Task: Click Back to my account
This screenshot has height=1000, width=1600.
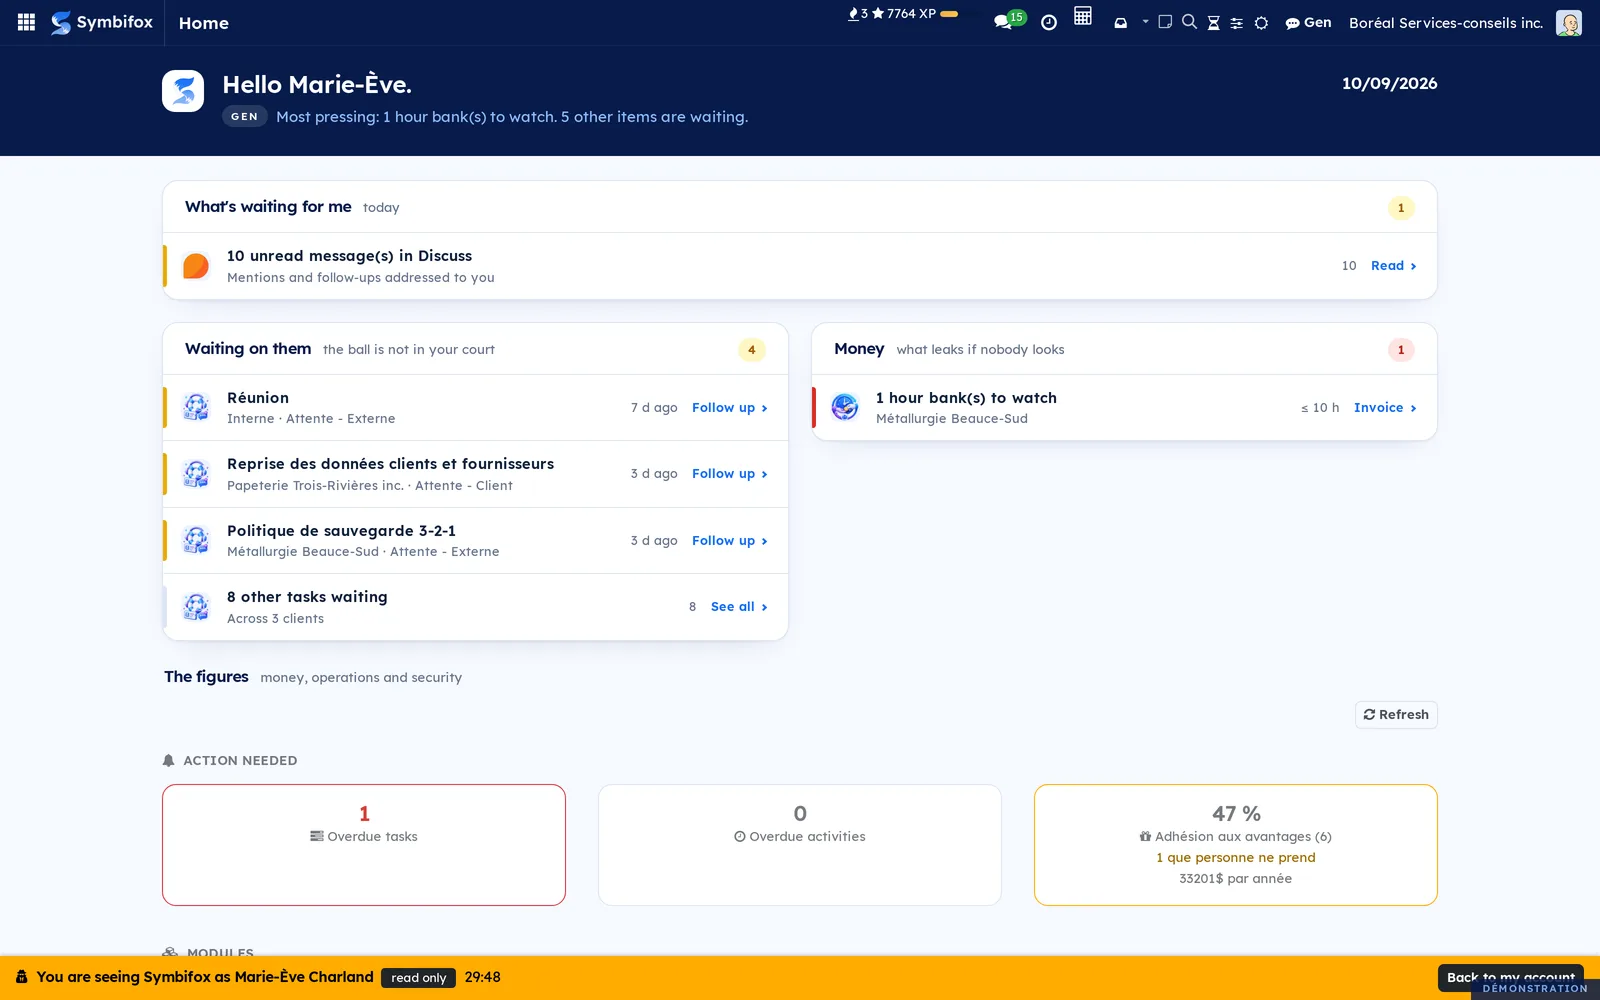Action: click(x=1510, y=977)
